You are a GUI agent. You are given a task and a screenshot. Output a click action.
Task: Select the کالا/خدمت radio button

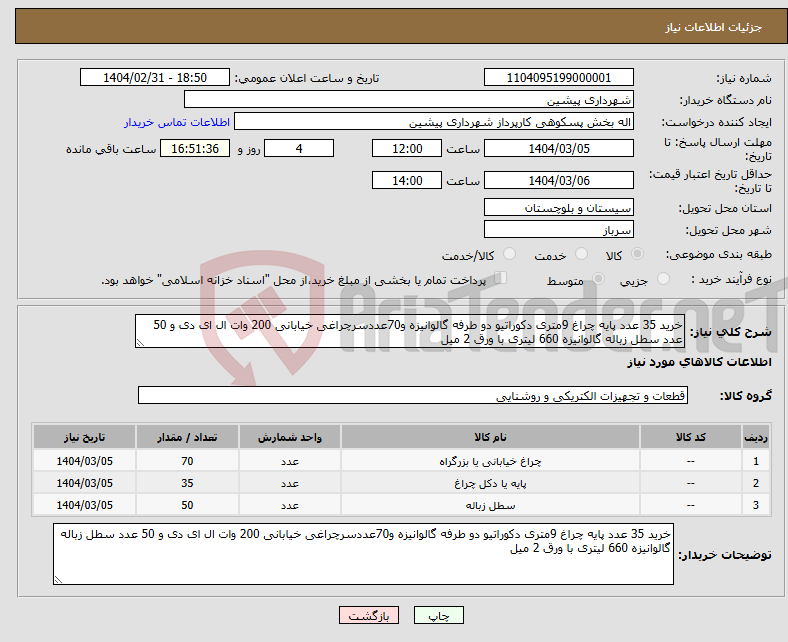(x=510, y=254)
